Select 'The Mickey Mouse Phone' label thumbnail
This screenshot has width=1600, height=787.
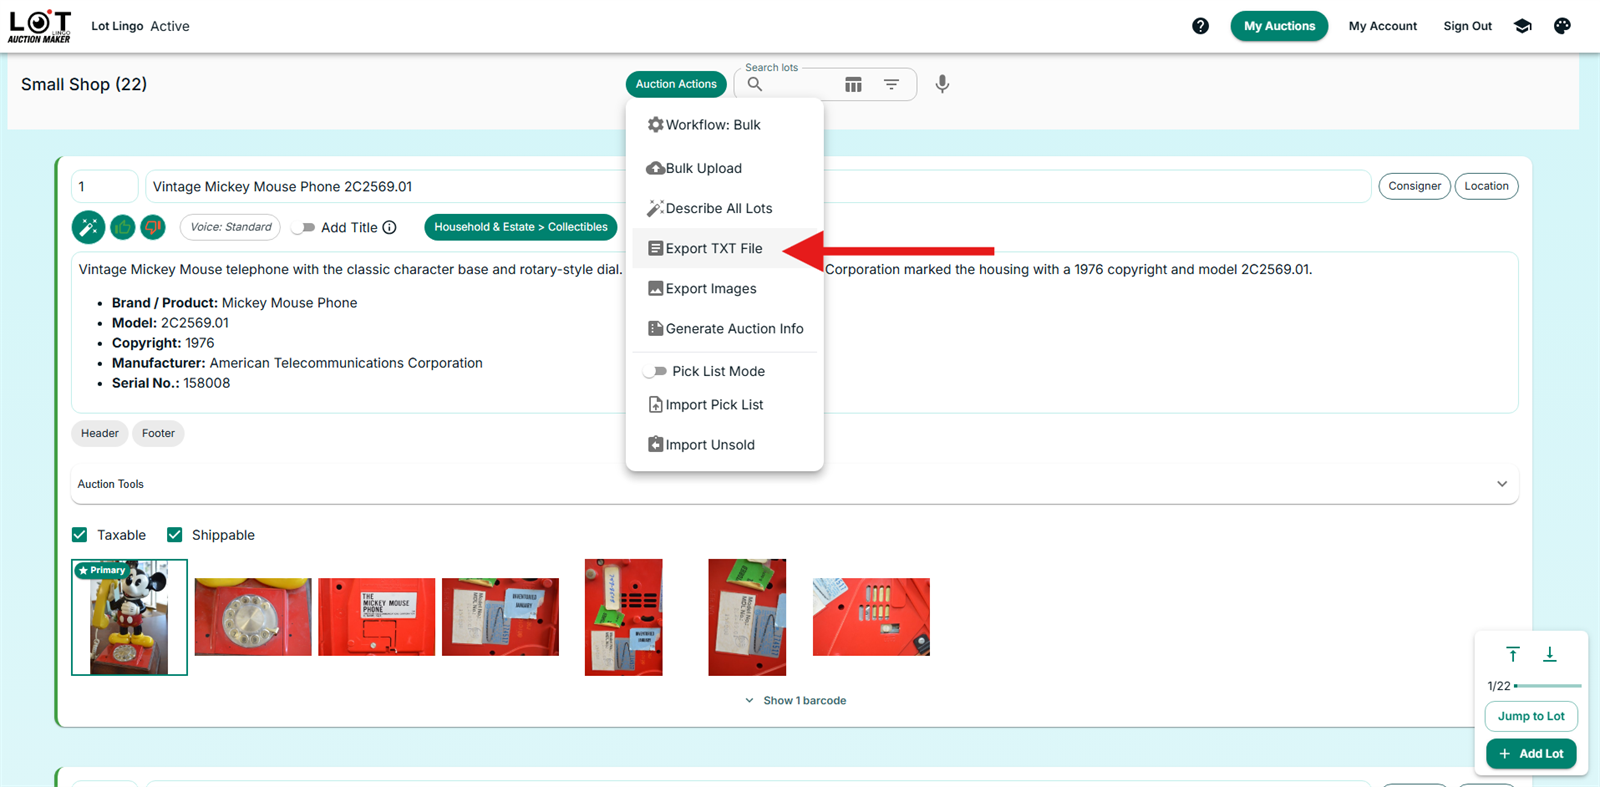click(376, 617)
